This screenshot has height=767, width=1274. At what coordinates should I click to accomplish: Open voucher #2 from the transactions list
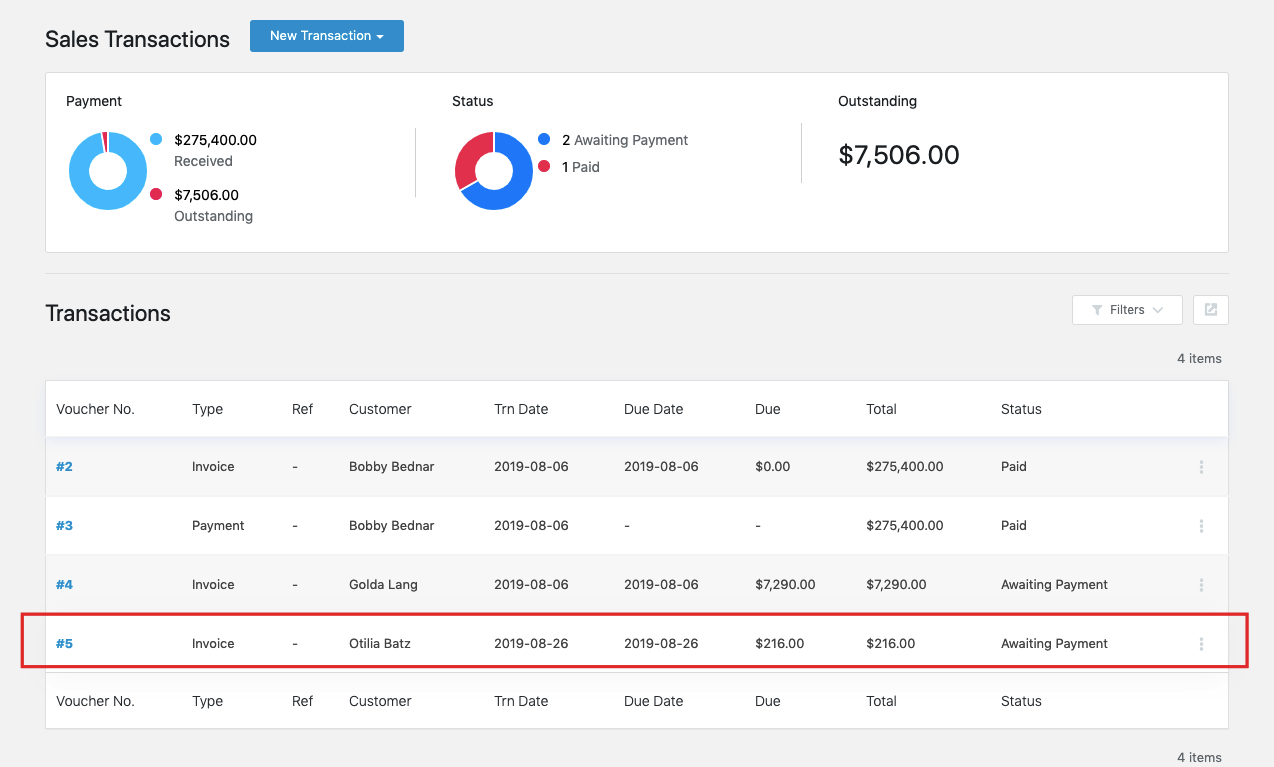coord(64,466)
